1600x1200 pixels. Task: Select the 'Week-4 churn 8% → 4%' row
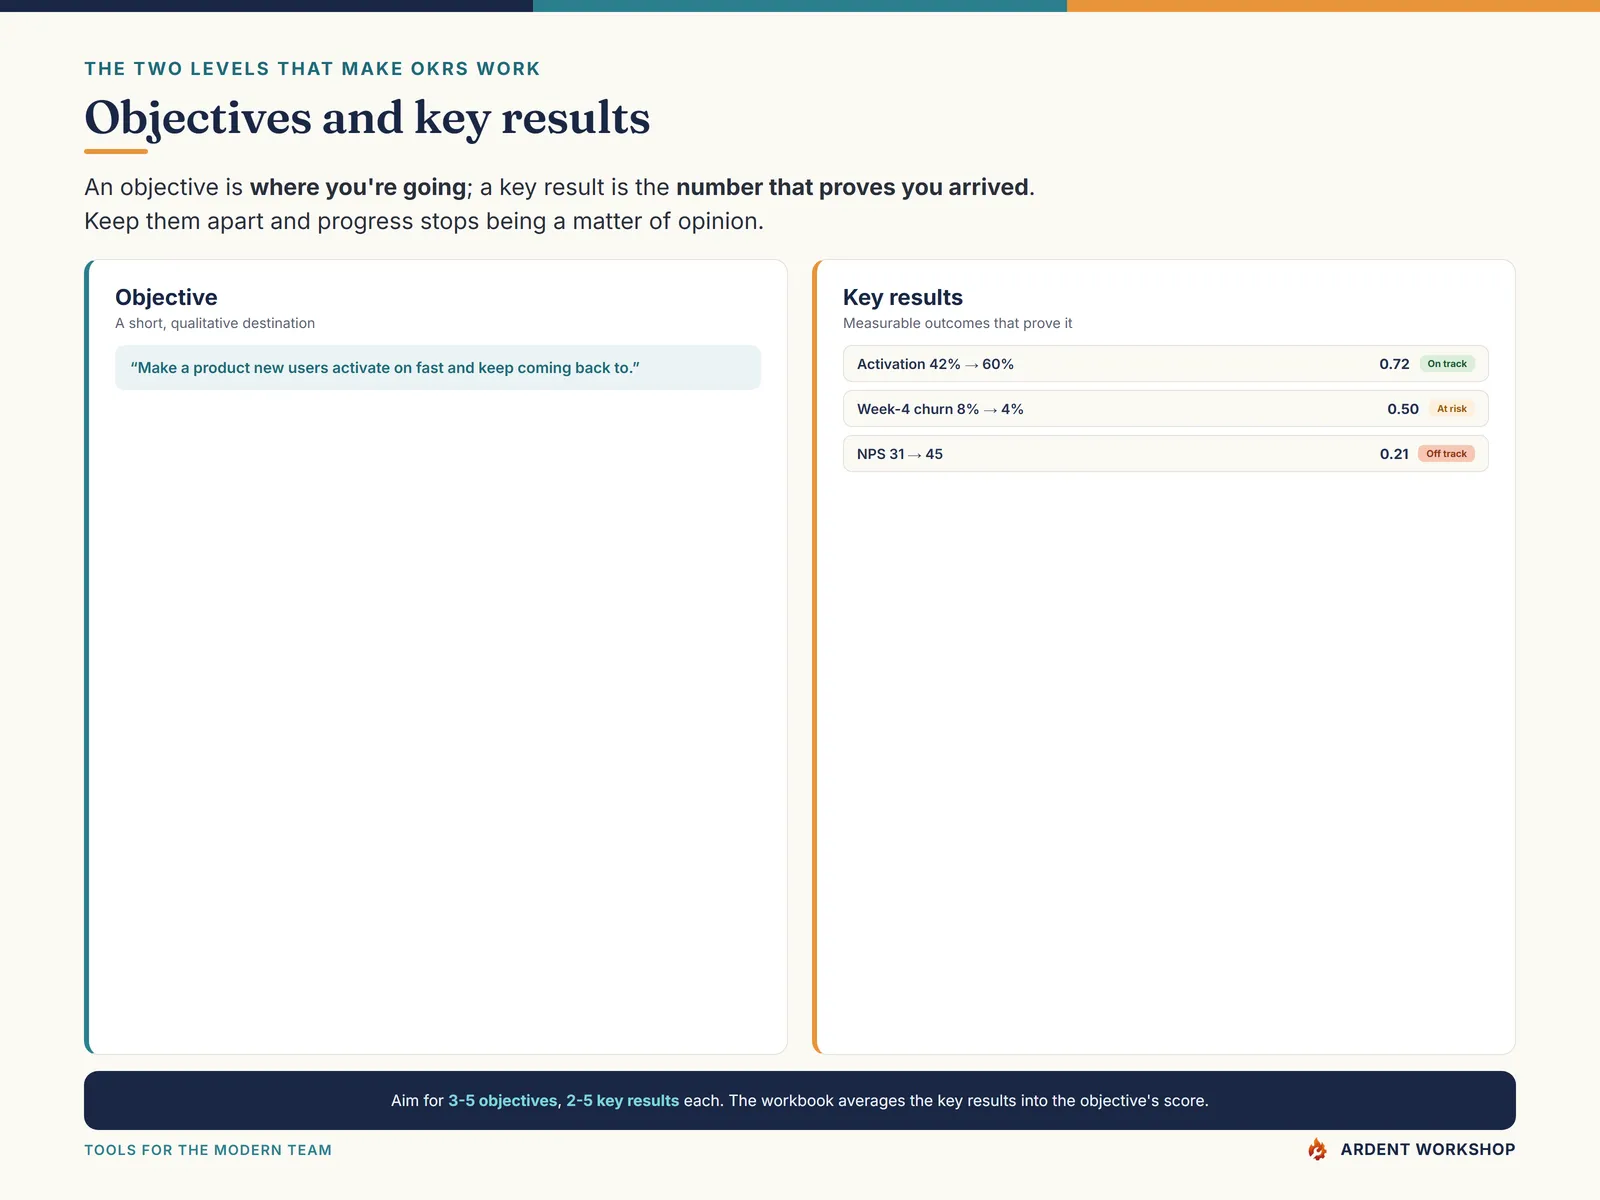(1165, 409)
